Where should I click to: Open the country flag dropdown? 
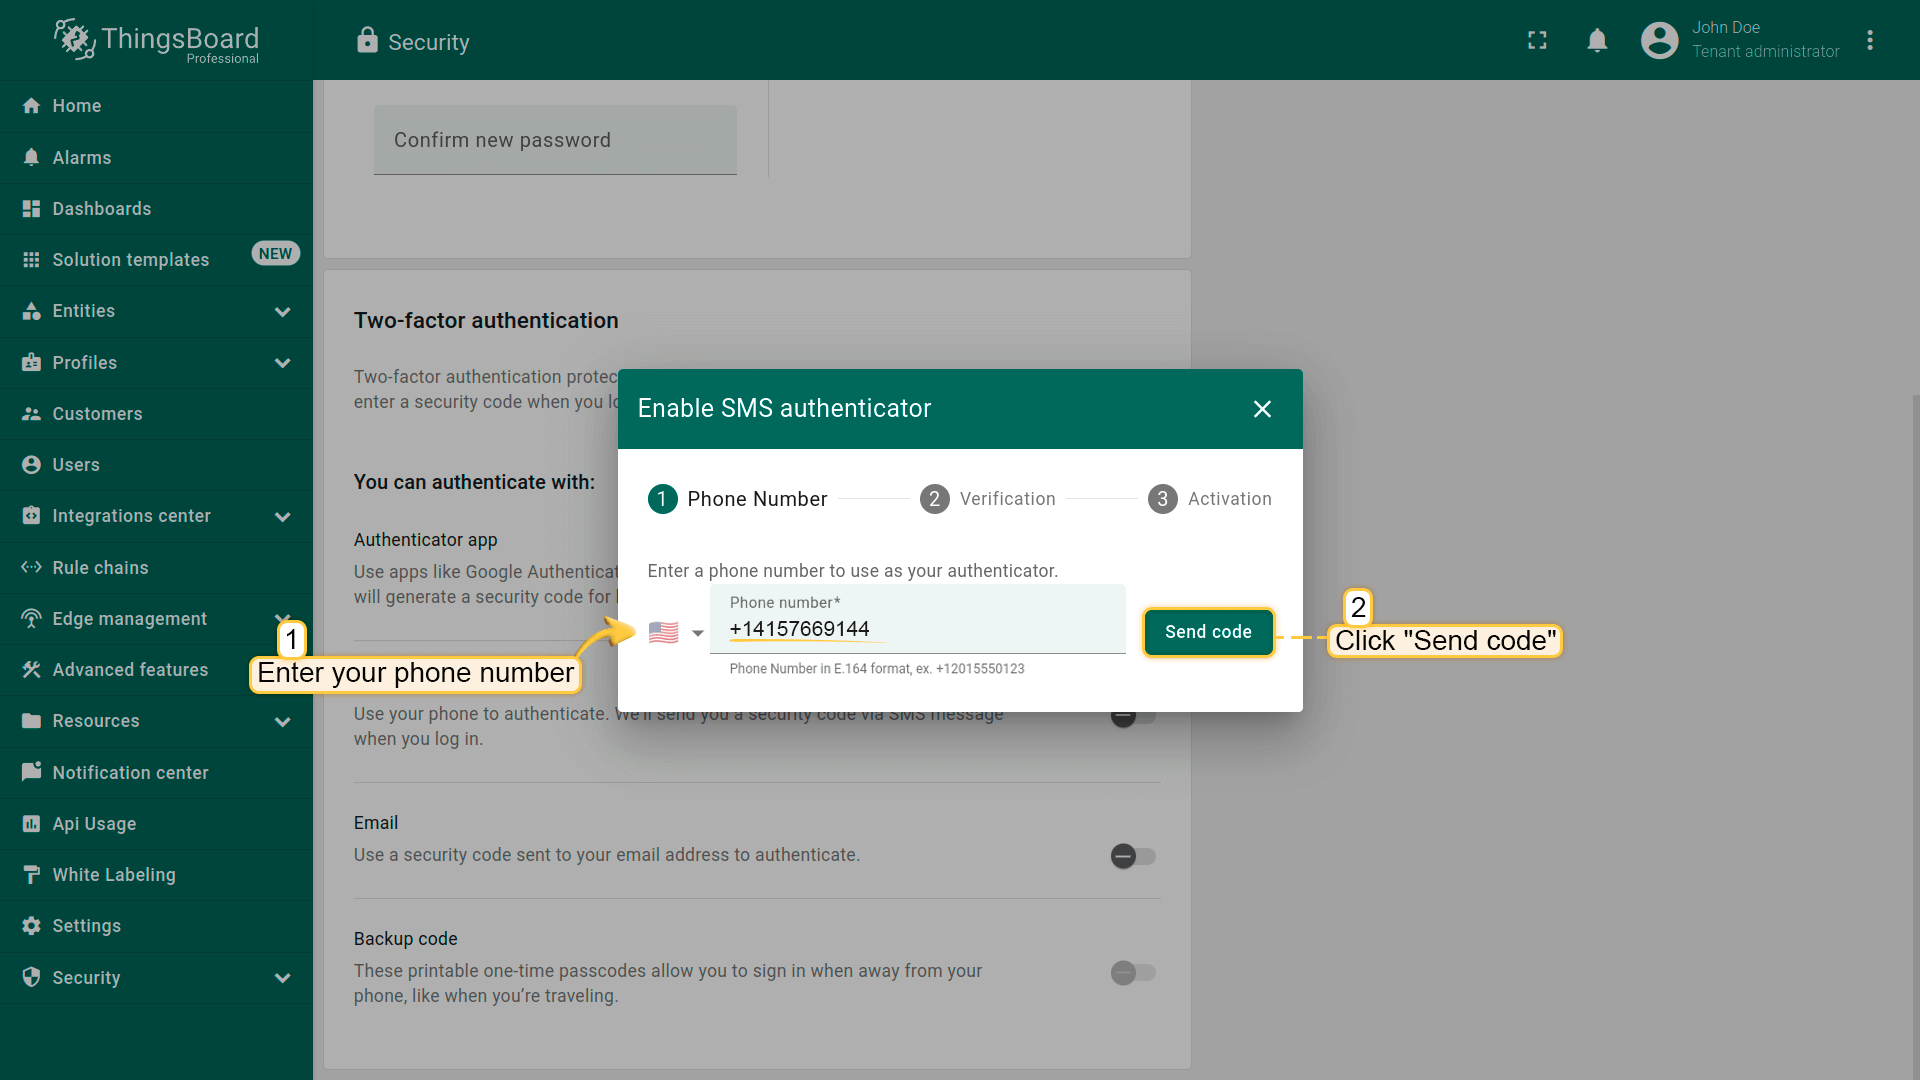point(676,632)
